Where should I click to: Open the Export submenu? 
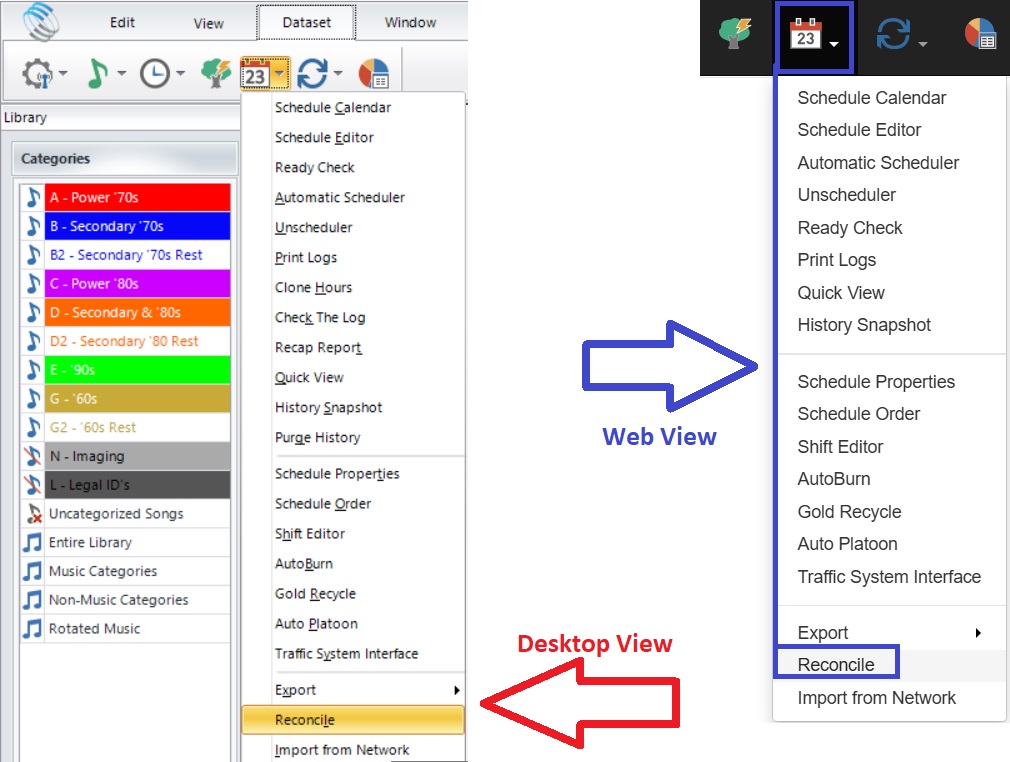295,689
